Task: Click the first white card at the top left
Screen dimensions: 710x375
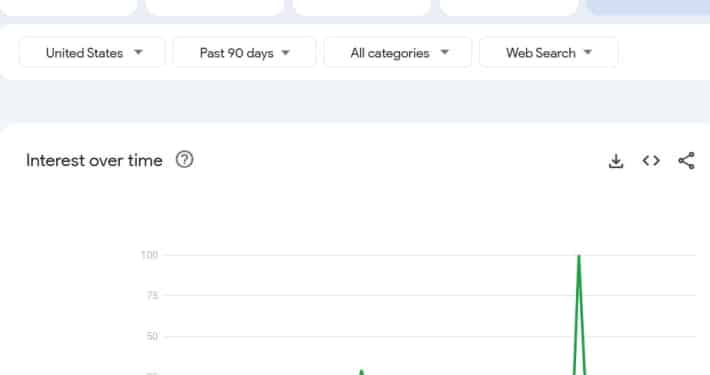Action: (x=68, y=7)
